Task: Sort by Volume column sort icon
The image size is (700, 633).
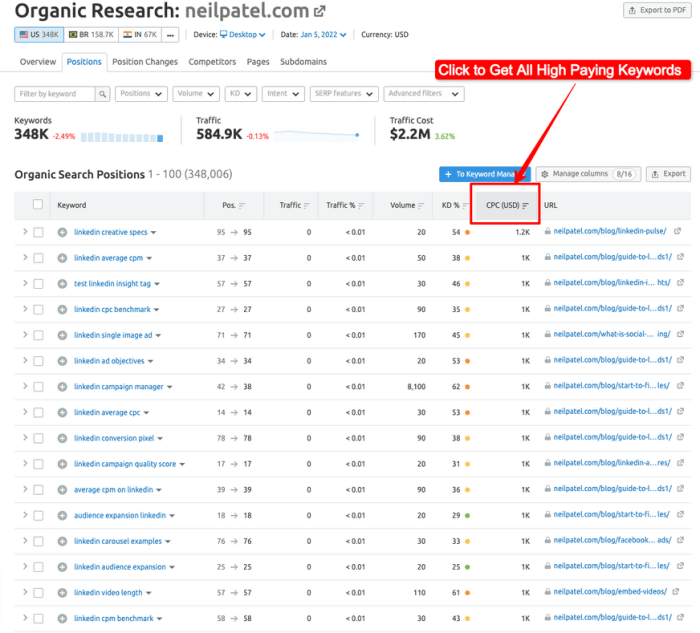Action: click(x=421, y=206)
